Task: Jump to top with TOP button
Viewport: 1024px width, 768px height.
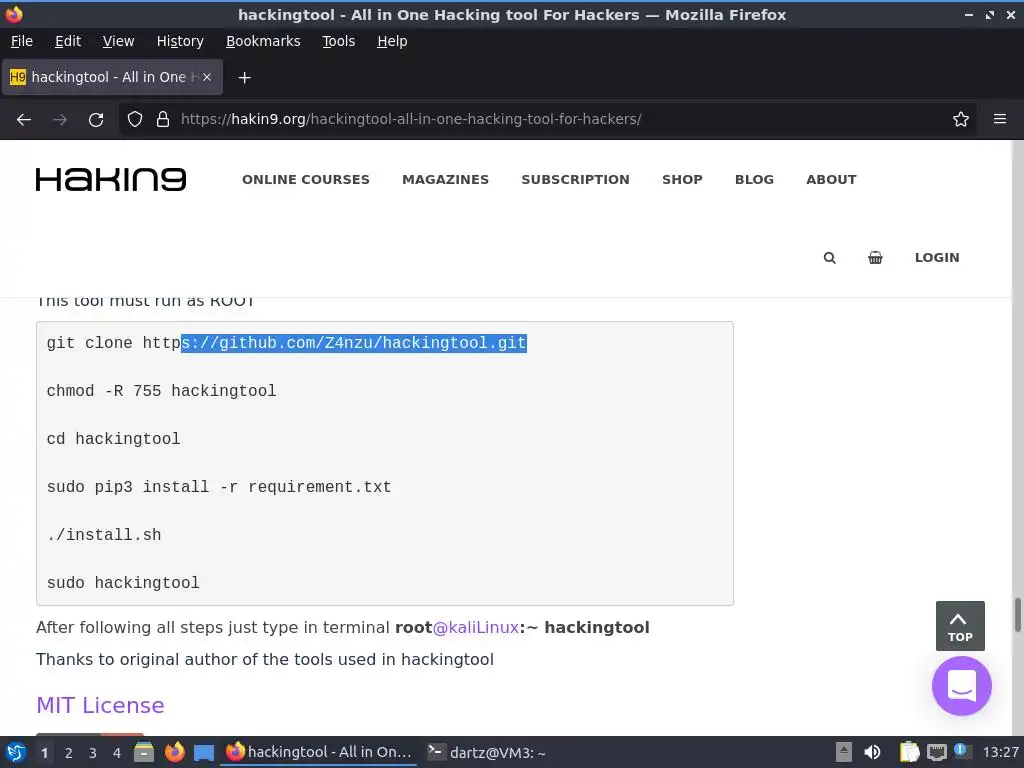Action: 960,626
